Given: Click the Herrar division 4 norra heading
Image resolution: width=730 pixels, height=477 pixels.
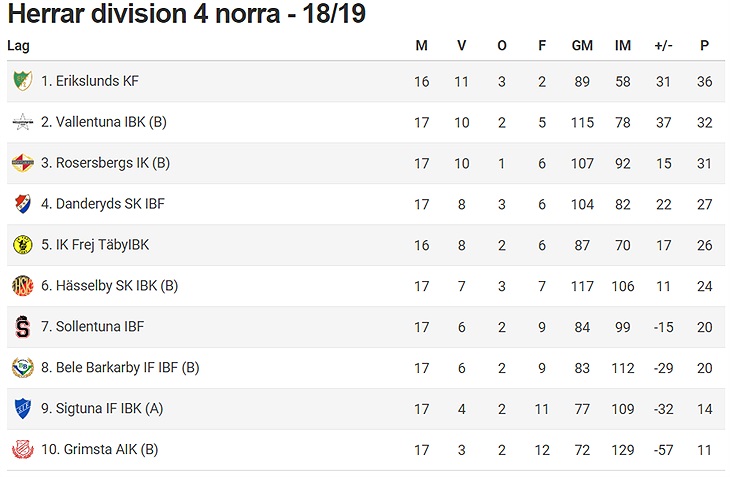Looking at the screenshot, I should click(187, 14).
